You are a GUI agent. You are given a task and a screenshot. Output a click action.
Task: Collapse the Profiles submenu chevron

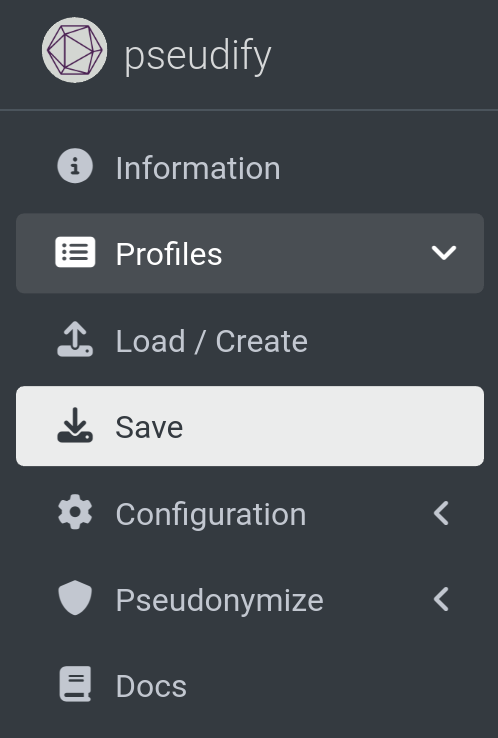click(x=444, y=253)
